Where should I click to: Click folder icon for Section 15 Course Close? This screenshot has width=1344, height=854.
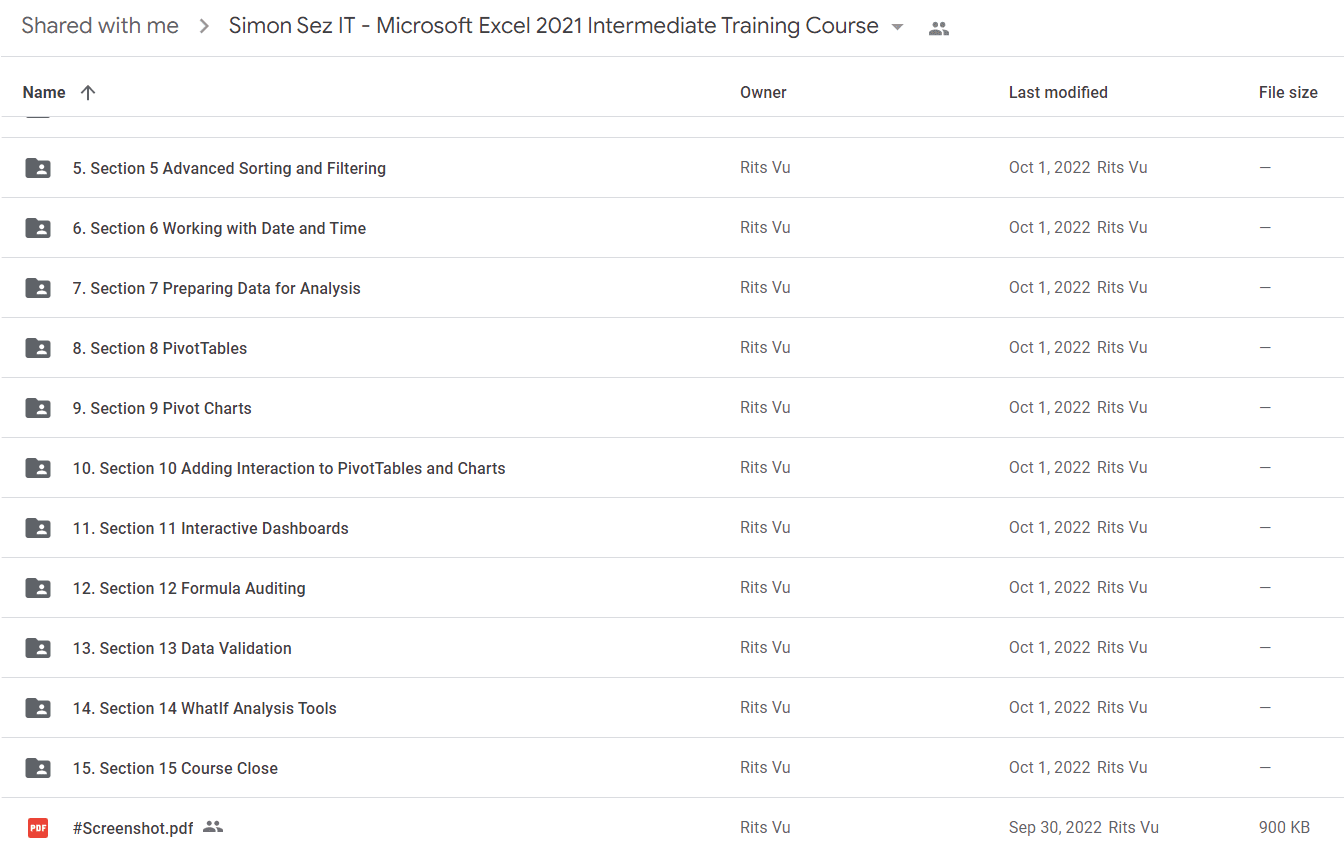pos(38,768)
